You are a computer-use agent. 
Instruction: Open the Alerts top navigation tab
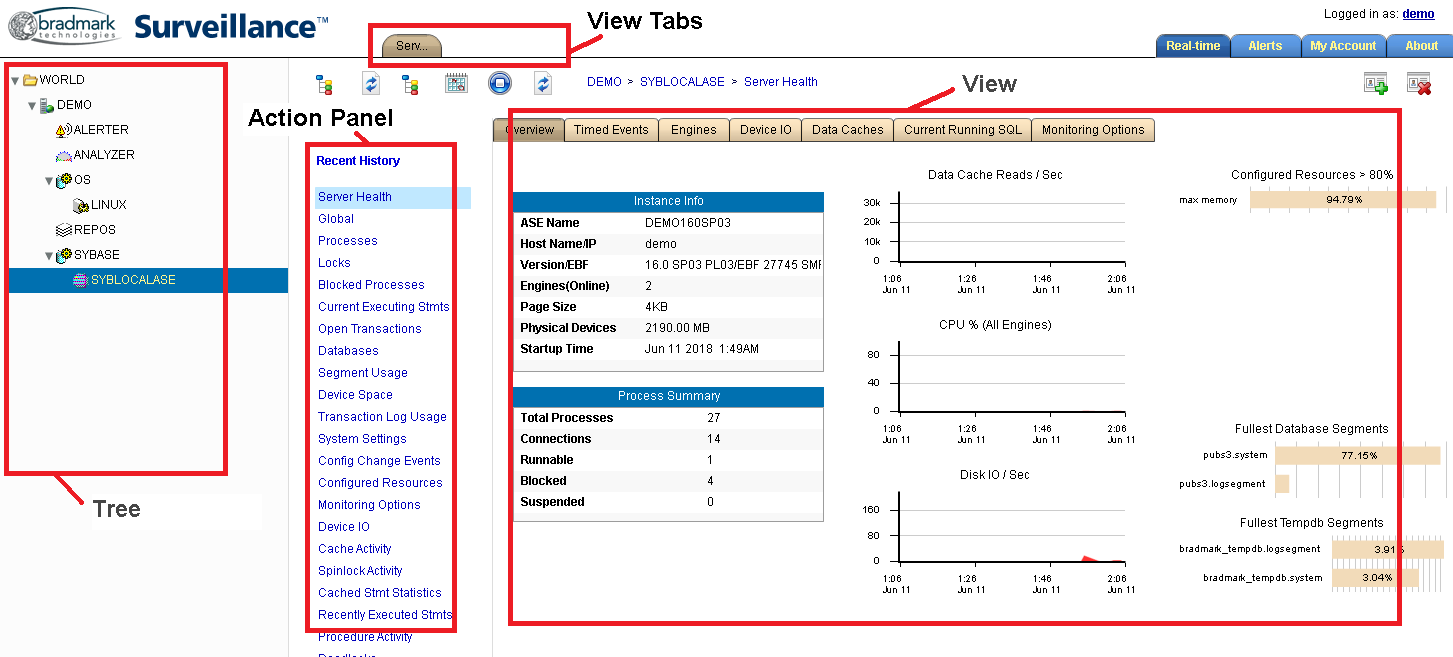coord(1264,46)
